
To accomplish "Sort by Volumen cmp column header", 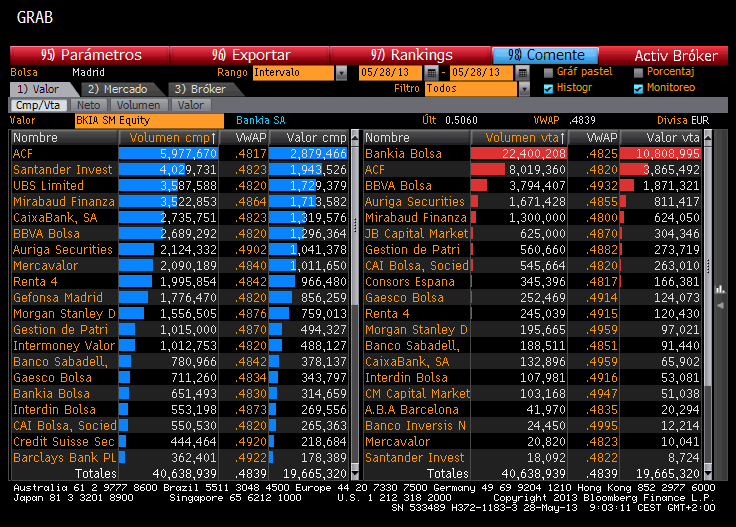I will point(168,138).
